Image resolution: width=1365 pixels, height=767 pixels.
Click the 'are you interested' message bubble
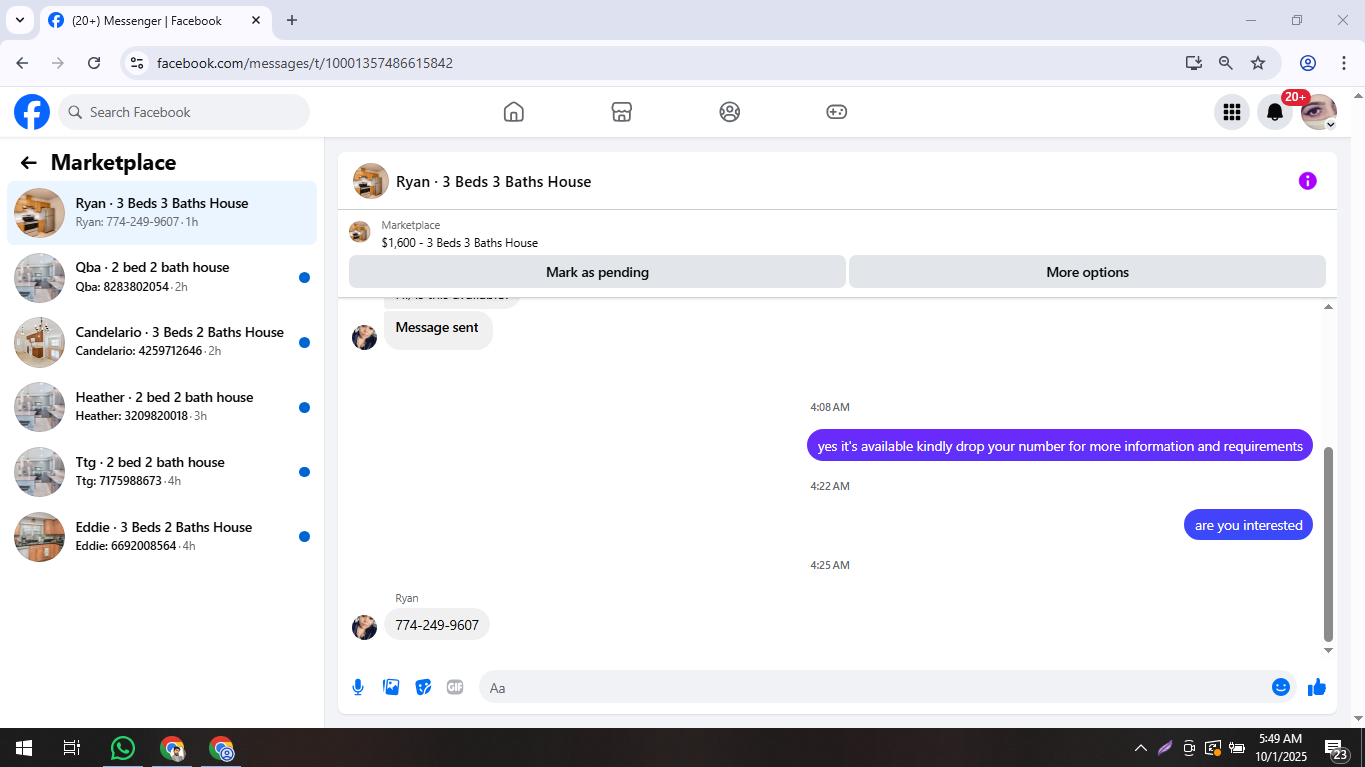click(x=1248, y=525)
